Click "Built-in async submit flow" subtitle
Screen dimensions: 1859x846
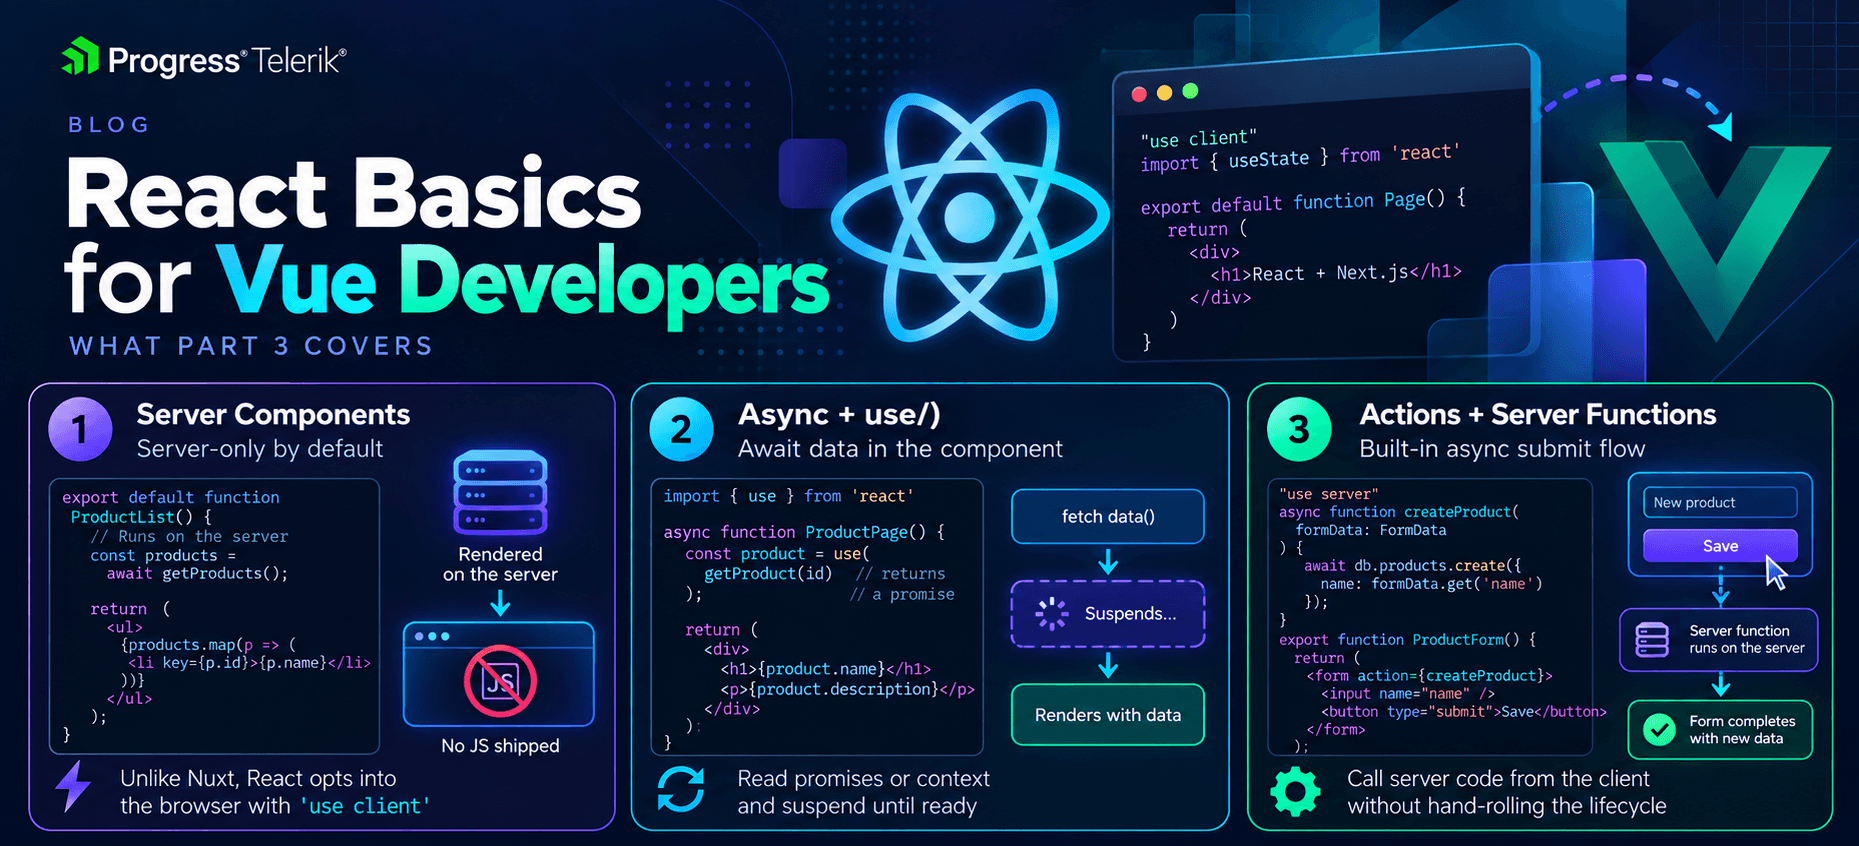[x=1502, y=449]
